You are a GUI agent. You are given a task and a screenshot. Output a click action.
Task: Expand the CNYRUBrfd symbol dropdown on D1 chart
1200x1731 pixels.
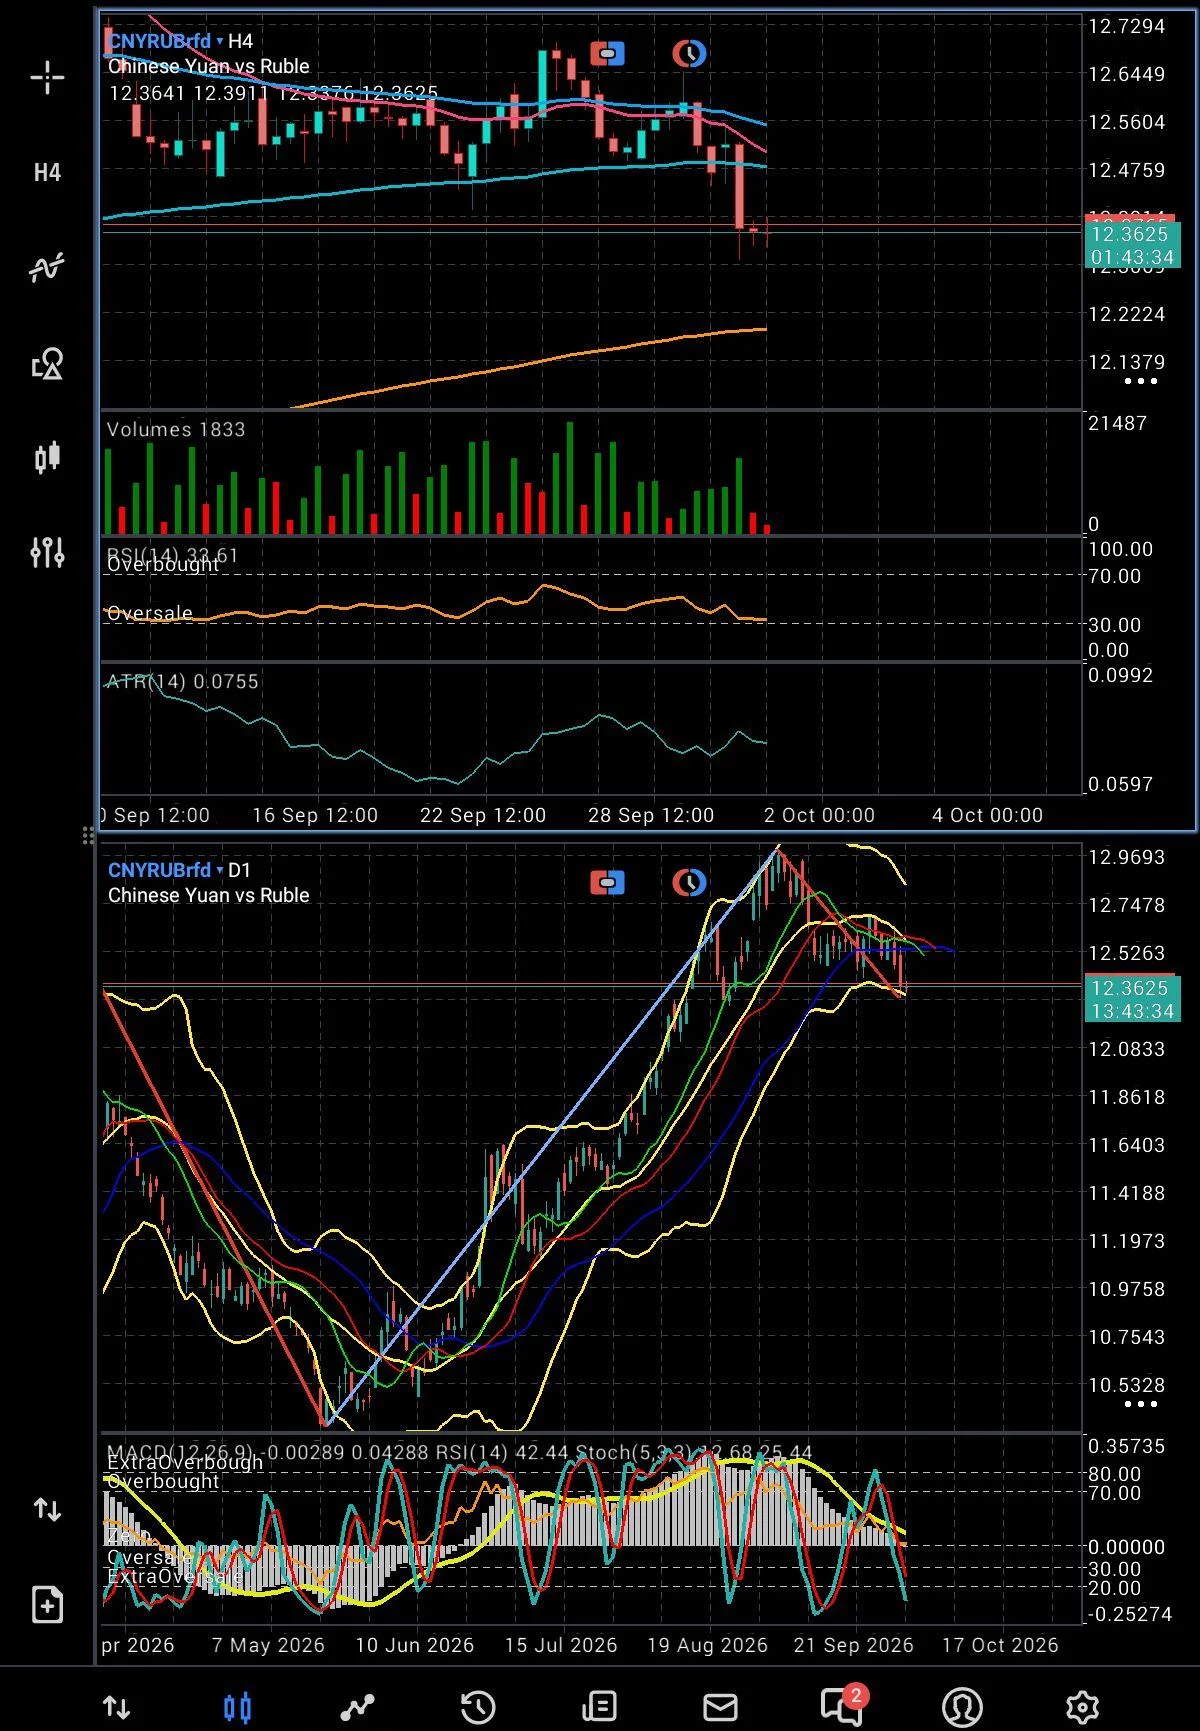click(x=165, y=870)
